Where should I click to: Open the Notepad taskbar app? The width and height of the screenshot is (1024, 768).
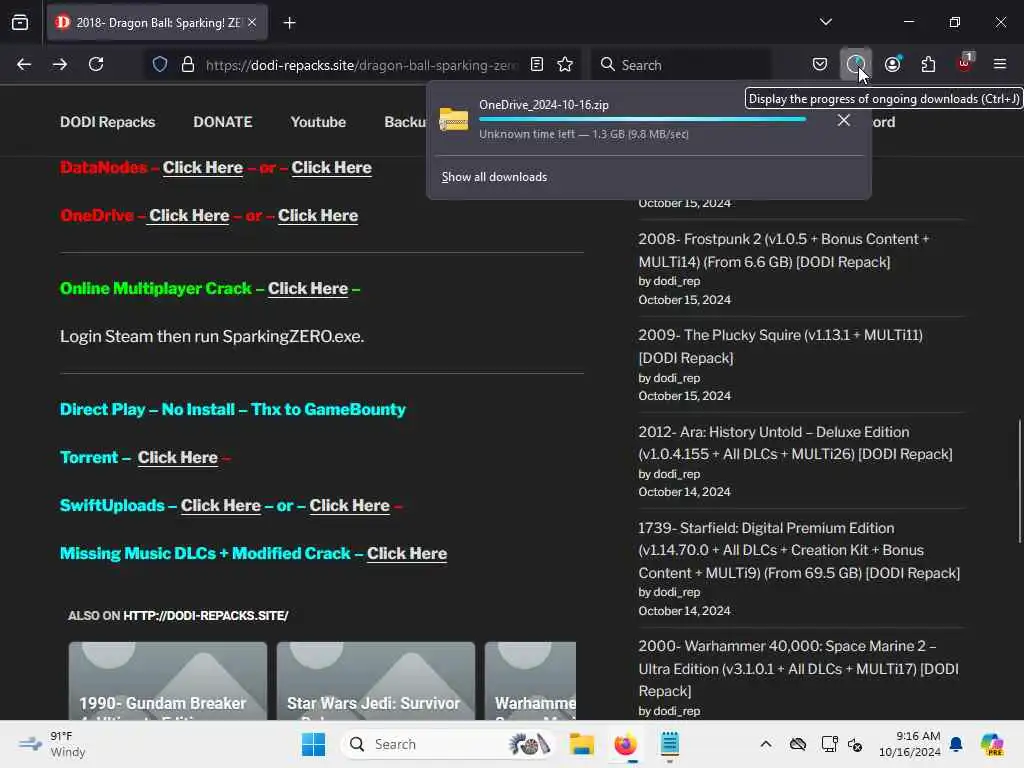click(670, 744)
